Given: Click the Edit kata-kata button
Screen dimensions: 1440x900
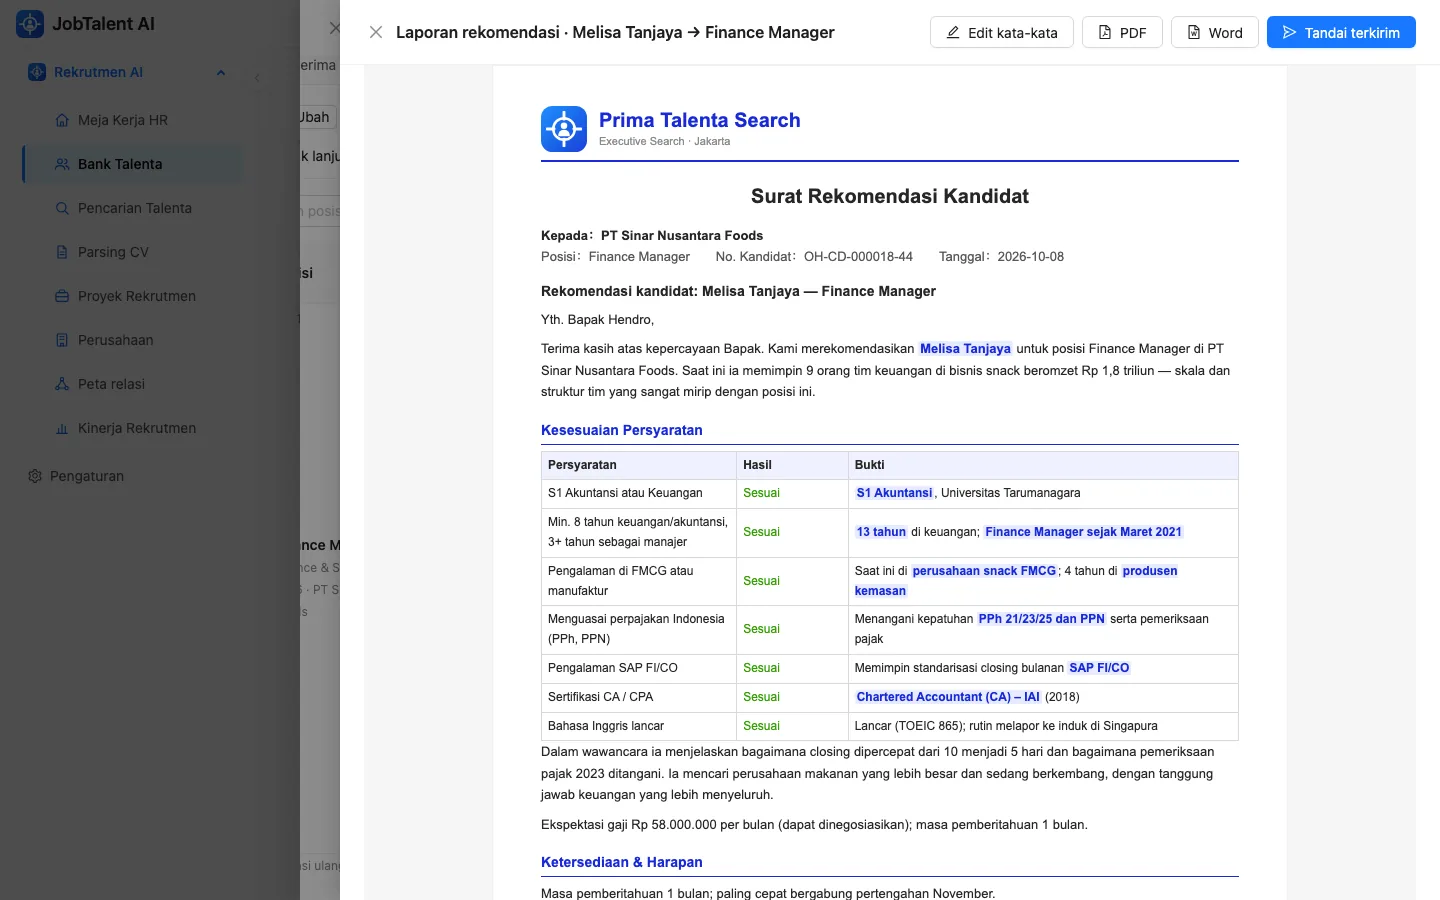Looking at the screenshot, I should pos(1001,32).
